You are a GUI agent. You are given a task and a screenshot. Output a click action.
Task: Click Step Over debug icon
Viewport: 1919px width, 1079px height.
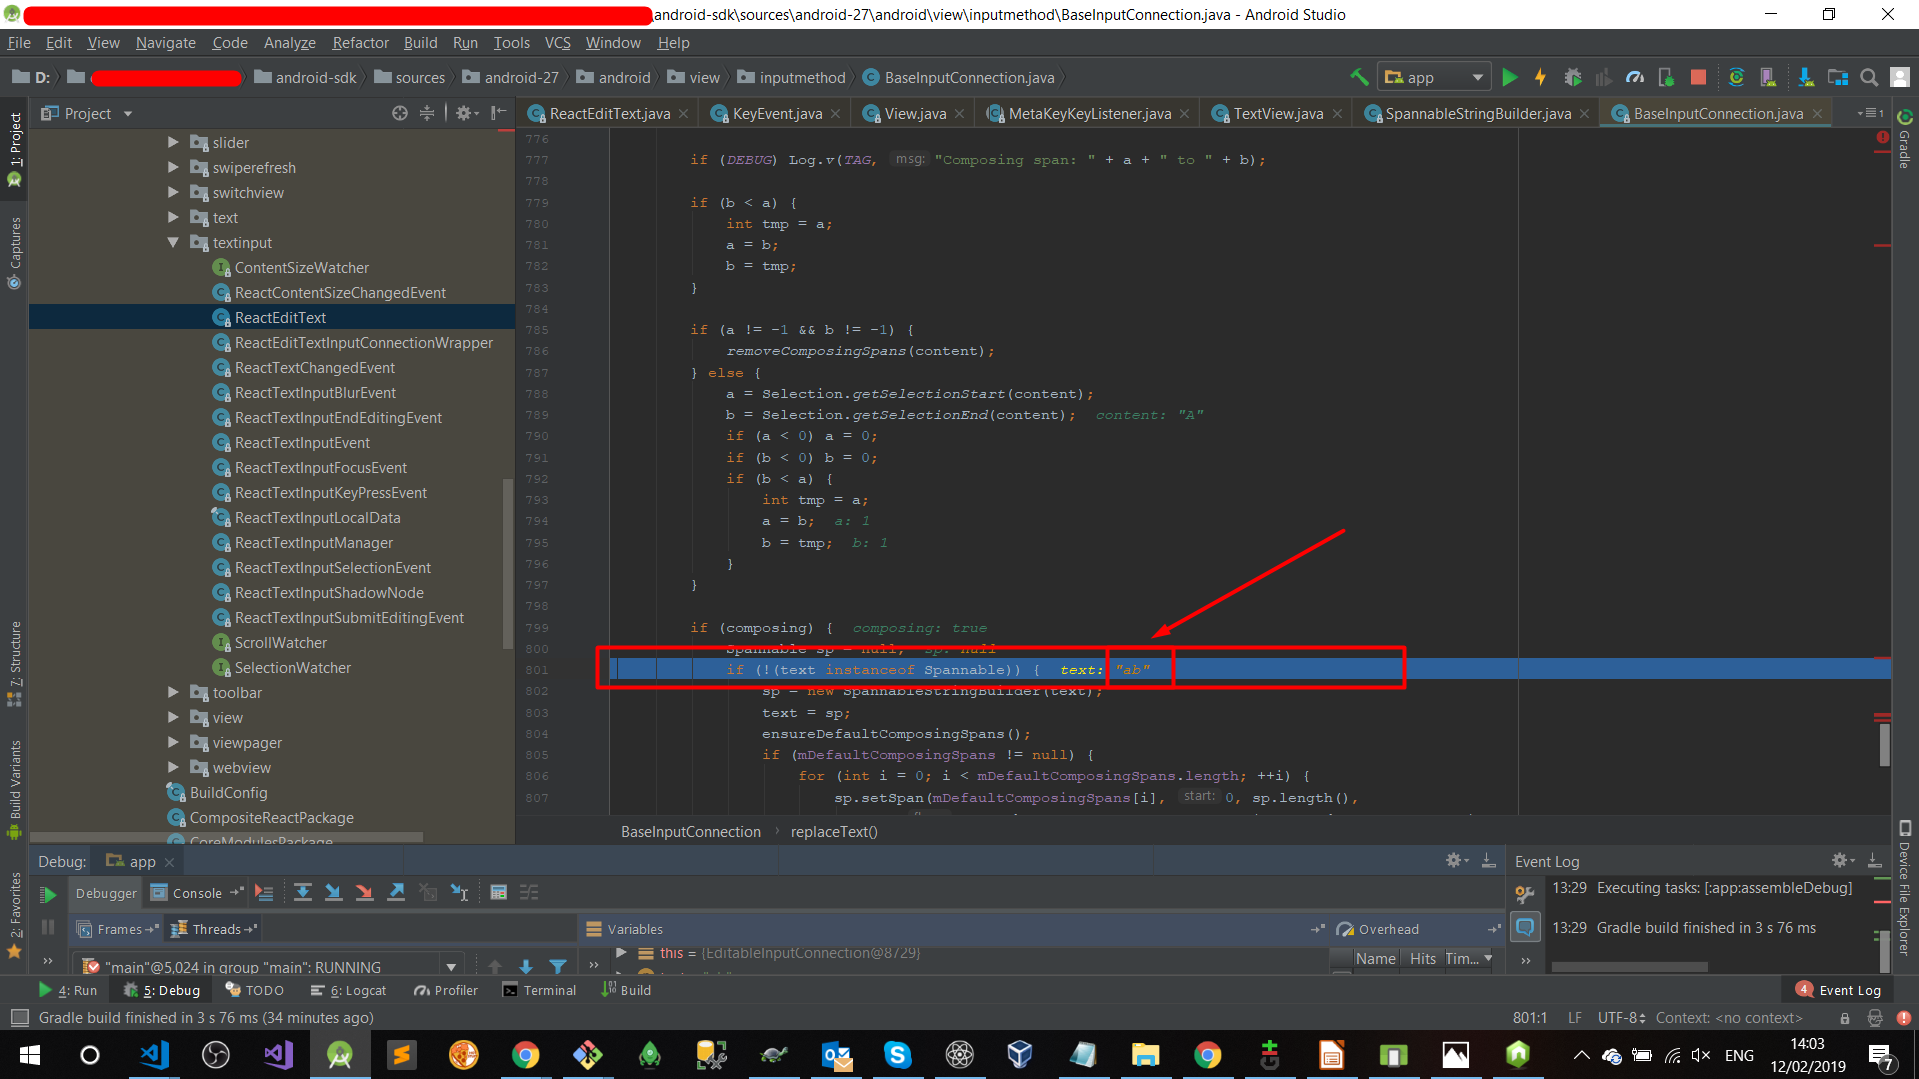302,892
